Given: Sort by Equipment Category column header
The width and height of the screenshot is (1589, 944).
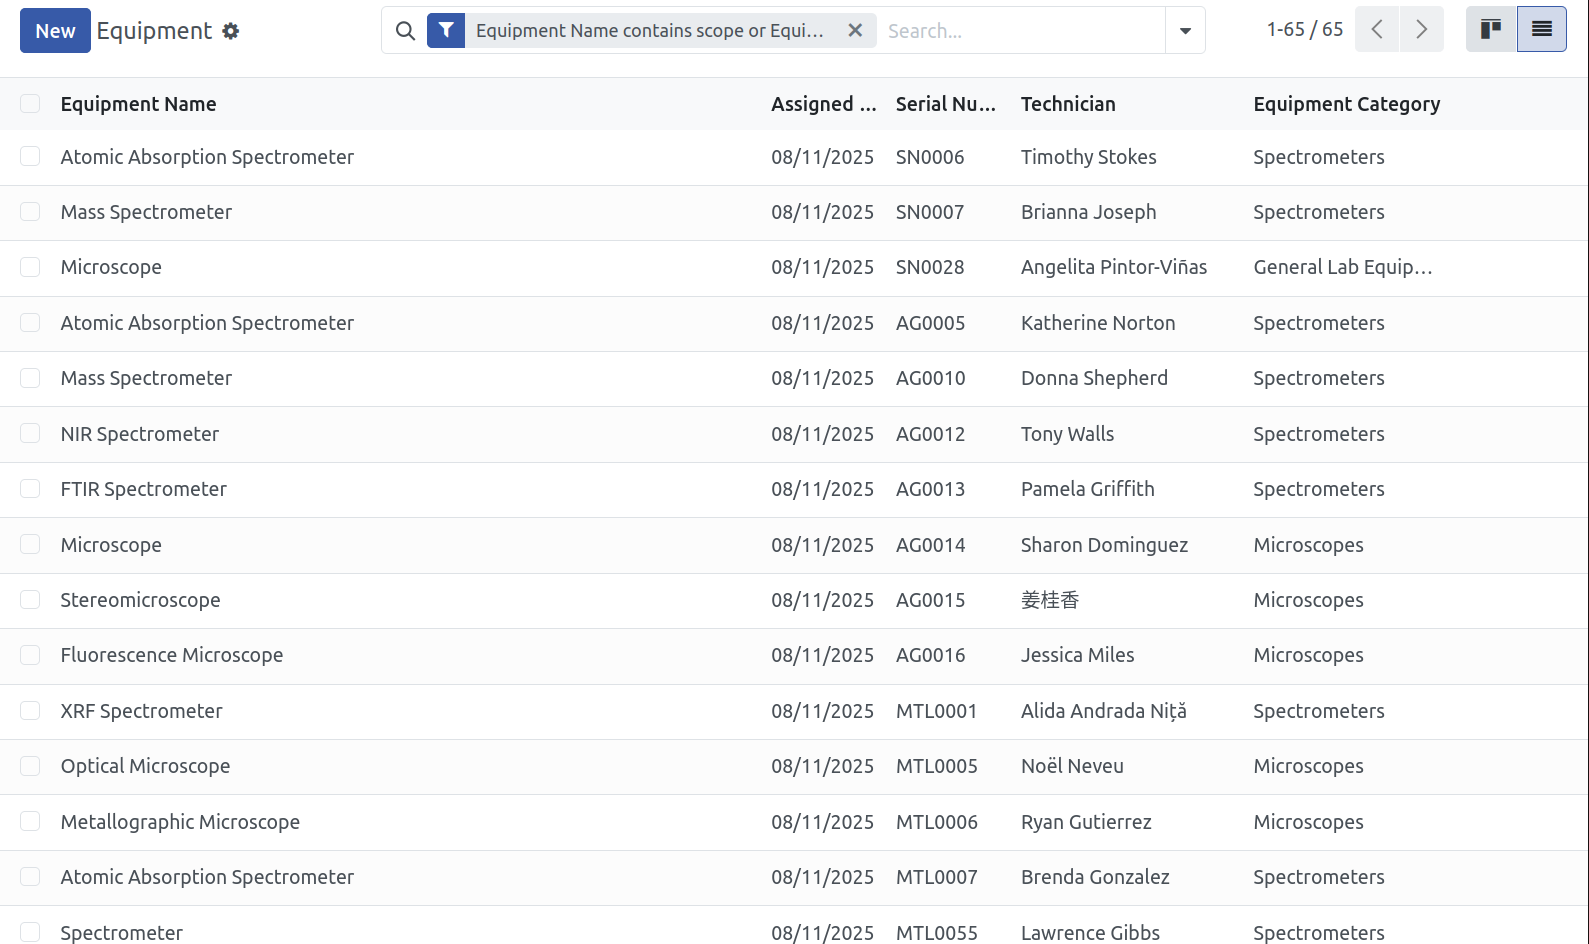Looking at the screenshot, I should tap(1346, 104).
